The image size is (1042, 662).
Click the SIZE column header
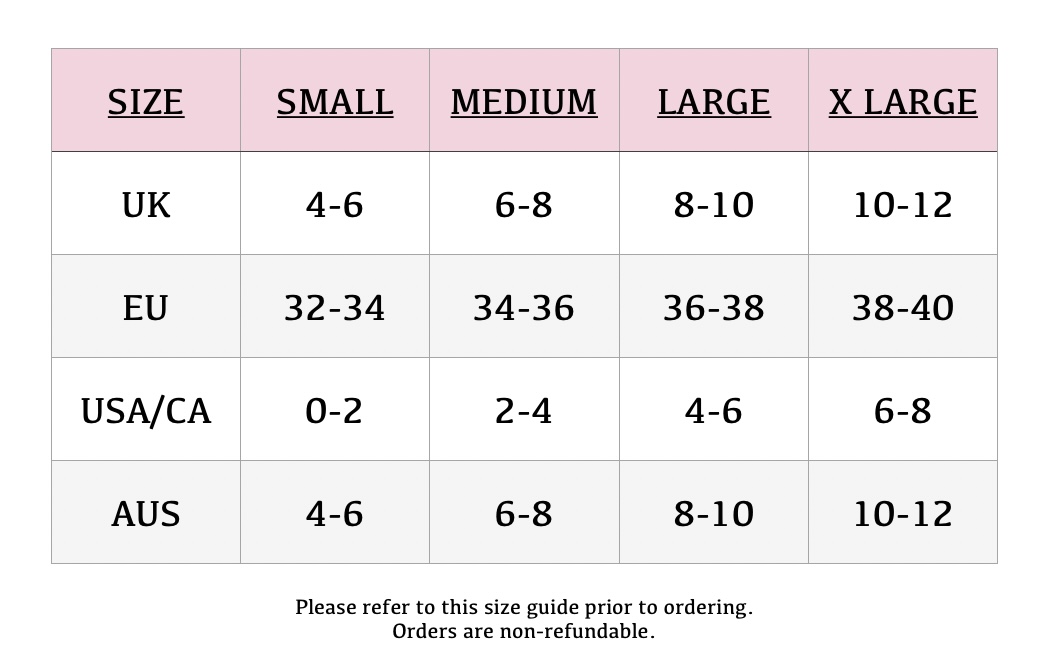[146, 102]
